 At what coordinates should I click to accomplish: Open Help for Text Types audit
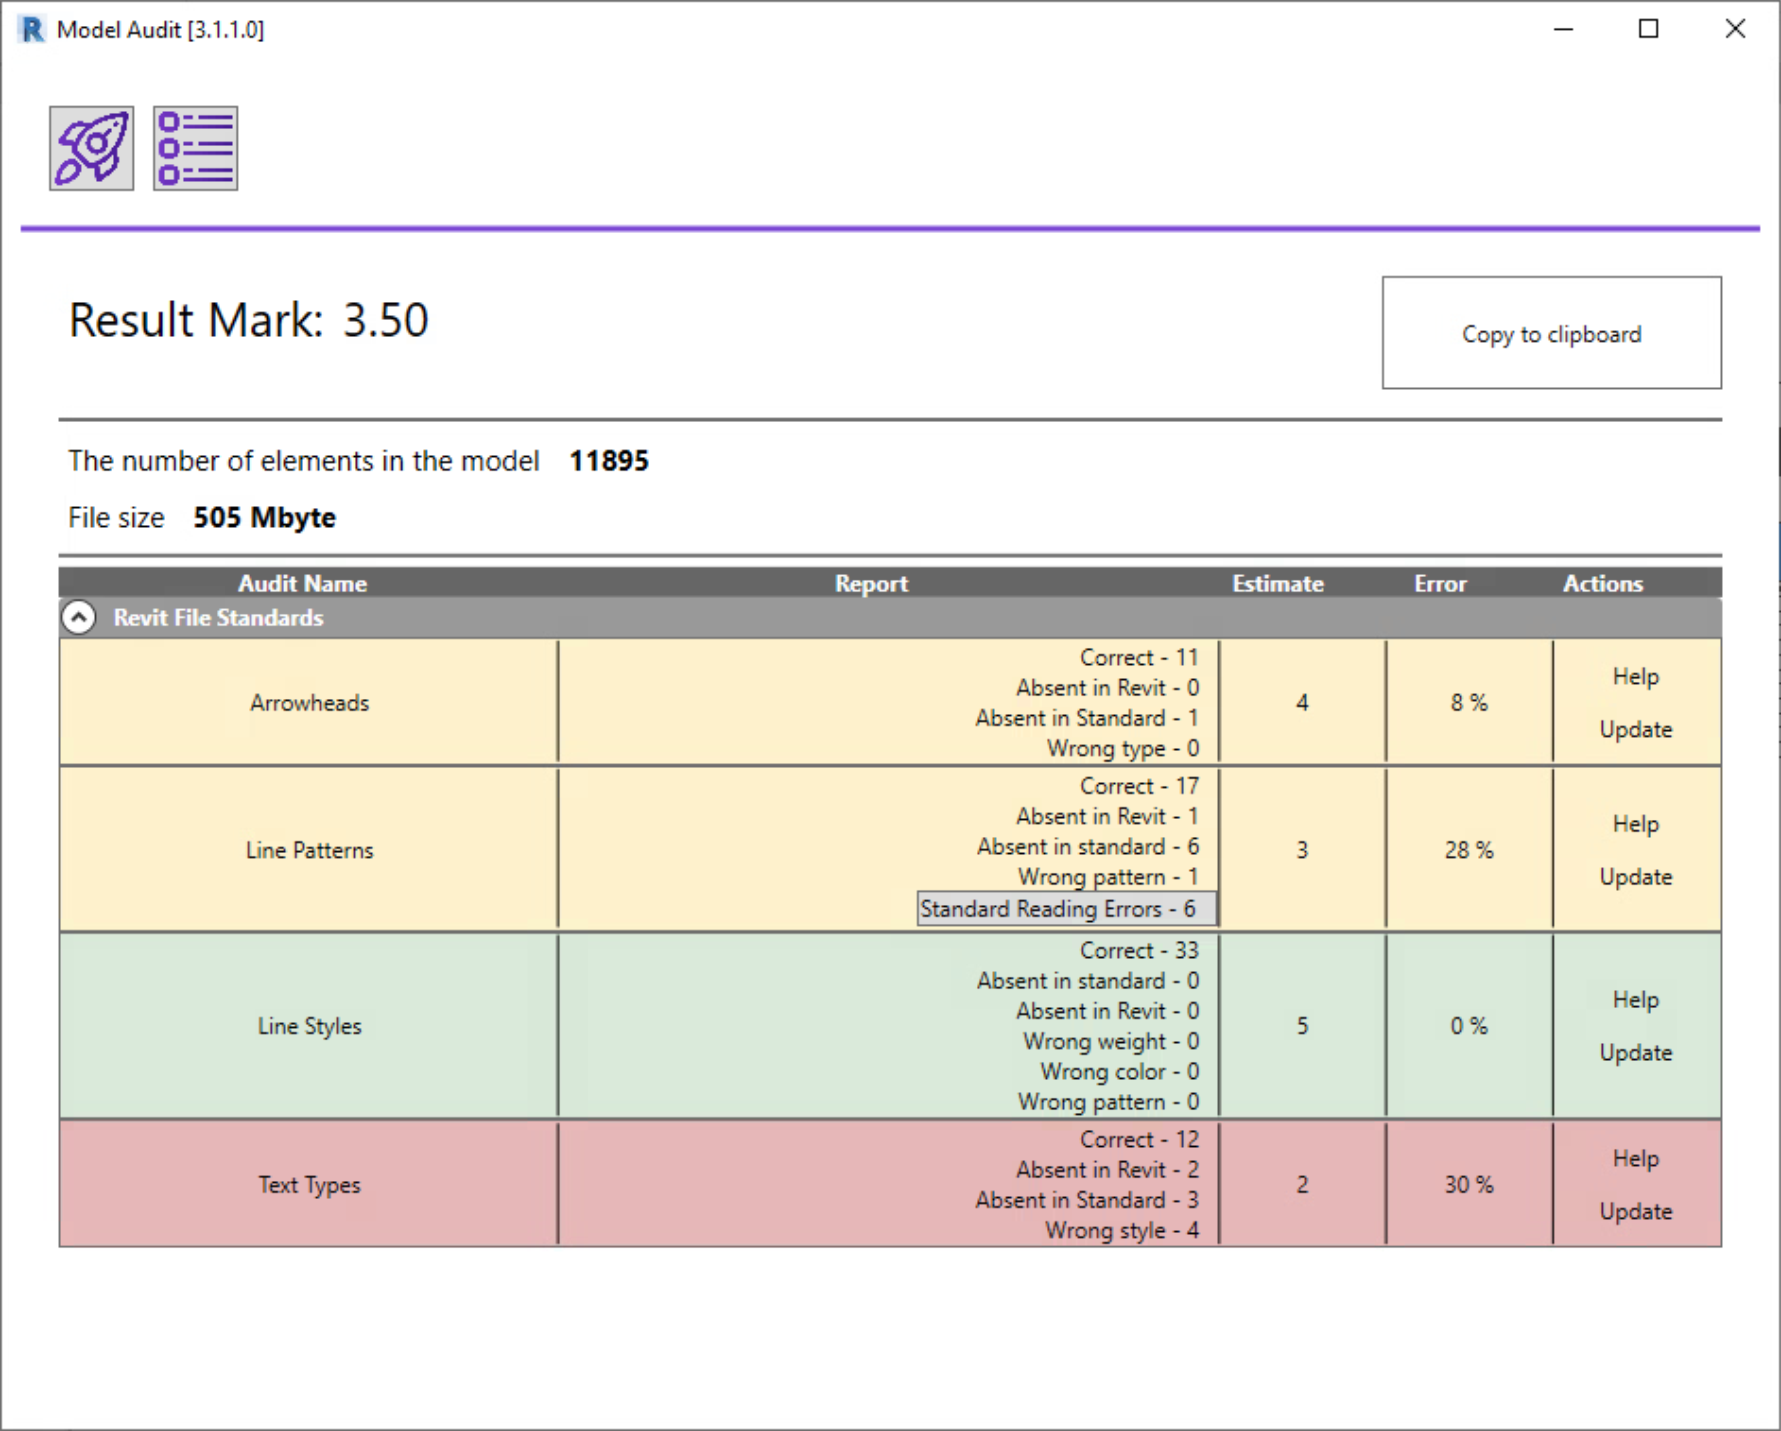[x=1635, y=1159]
